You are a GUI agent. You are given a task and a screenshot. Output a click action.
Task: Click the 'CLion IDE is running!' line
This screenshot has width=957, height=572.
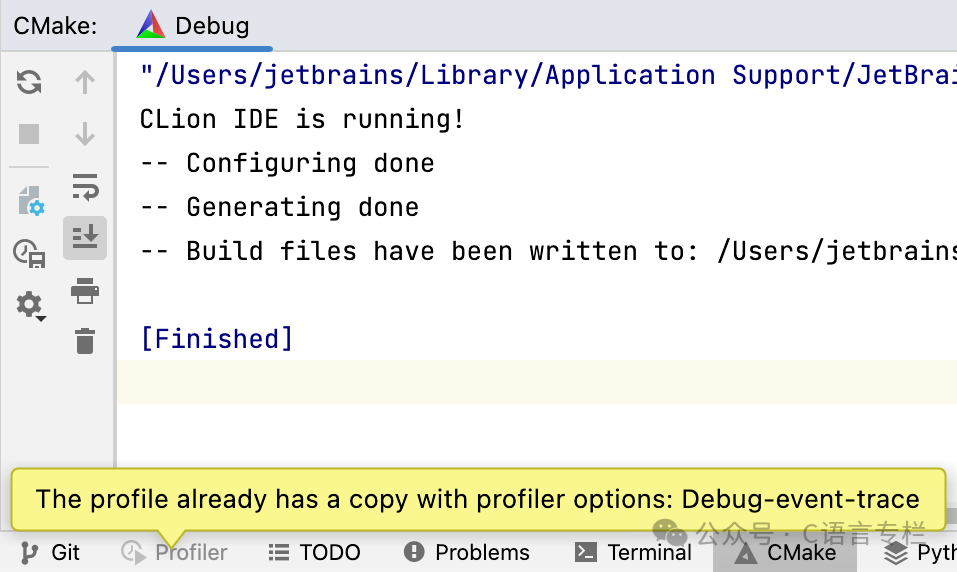point(302,119)
